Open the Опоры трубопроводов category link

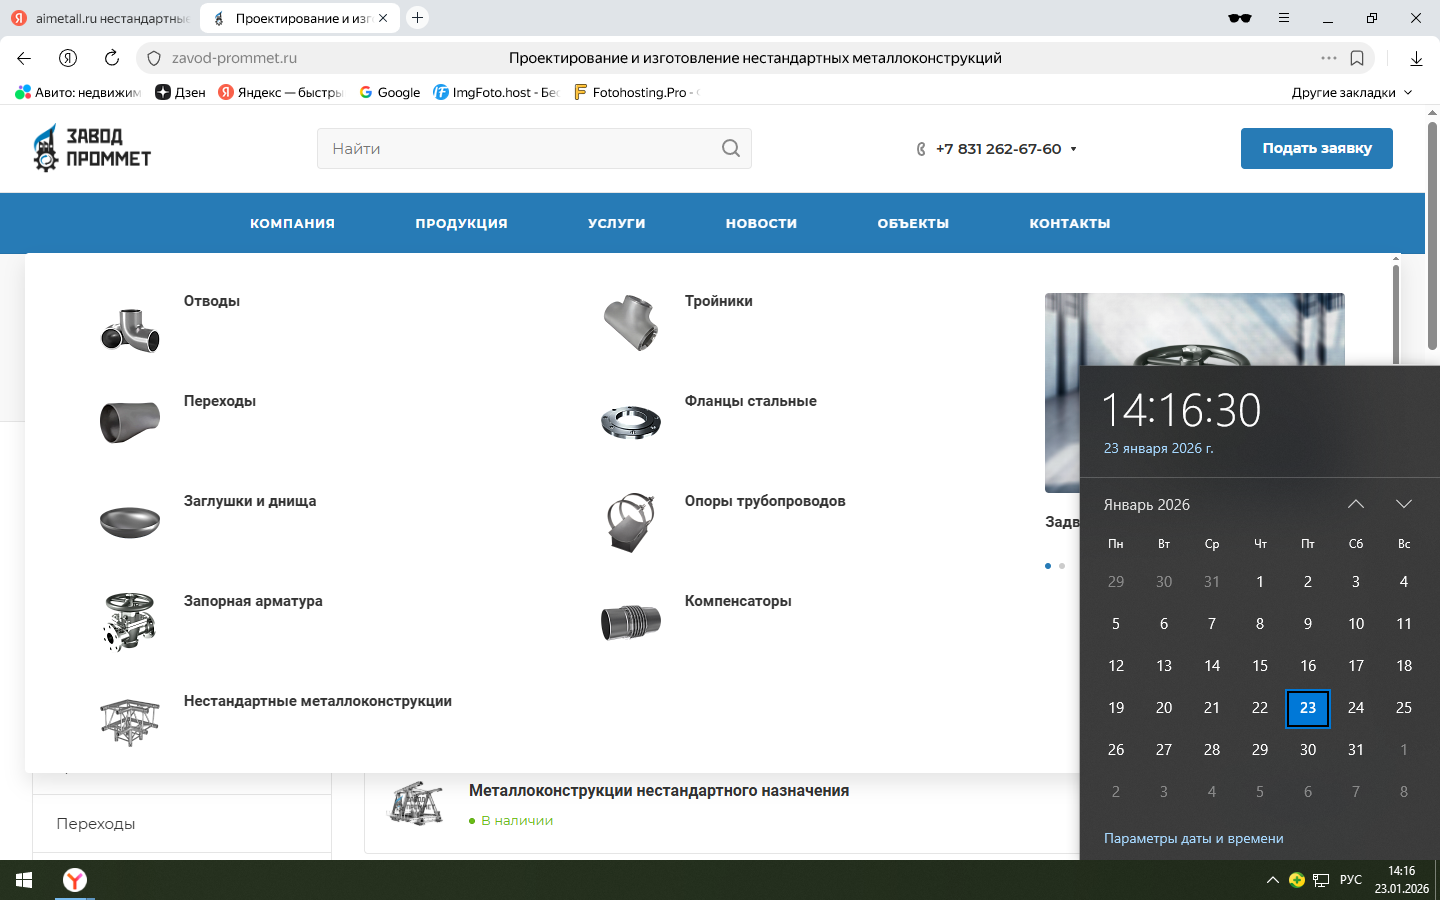point(765,501)
